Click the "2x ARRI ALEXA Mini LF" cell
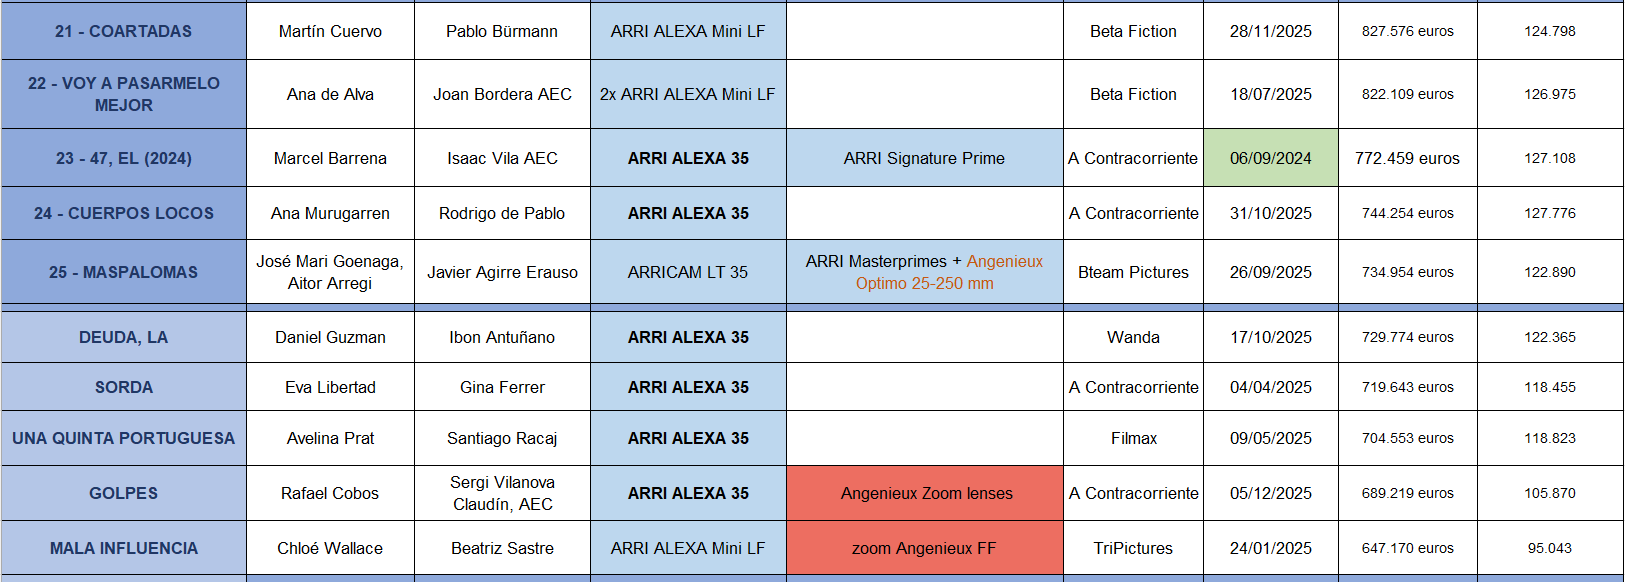The image size is (1625, 582). tap(687, 94)
